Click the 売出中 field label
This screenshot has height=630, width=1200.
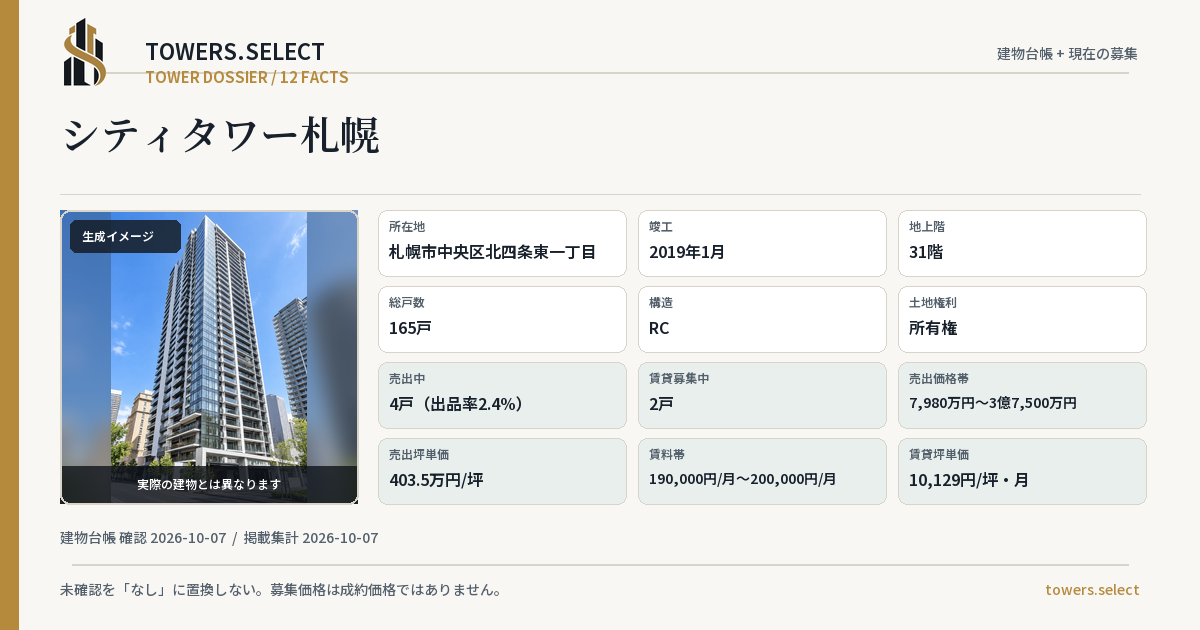point(407,379)
